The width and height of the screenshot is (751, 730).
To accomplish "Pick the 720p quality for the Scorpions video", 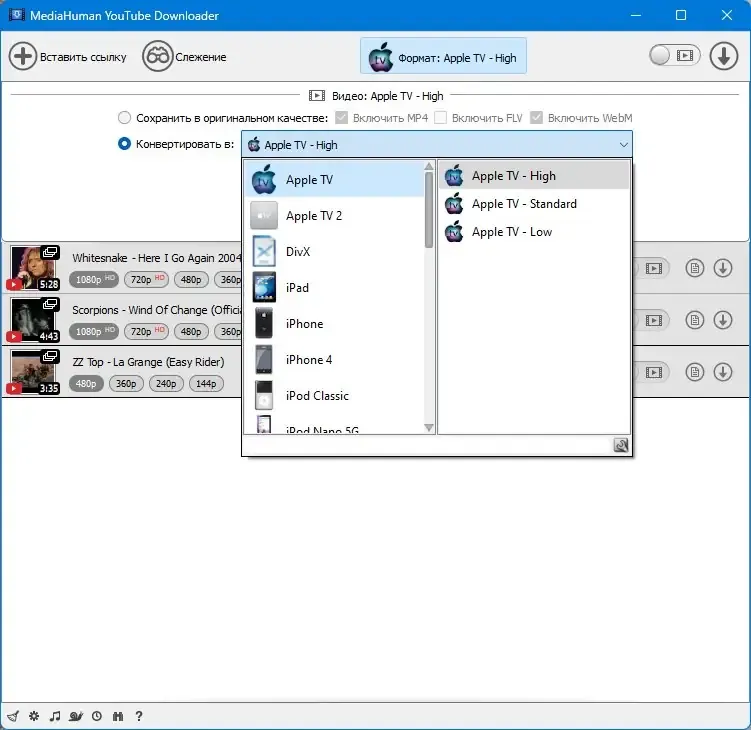I will point(147,331).
